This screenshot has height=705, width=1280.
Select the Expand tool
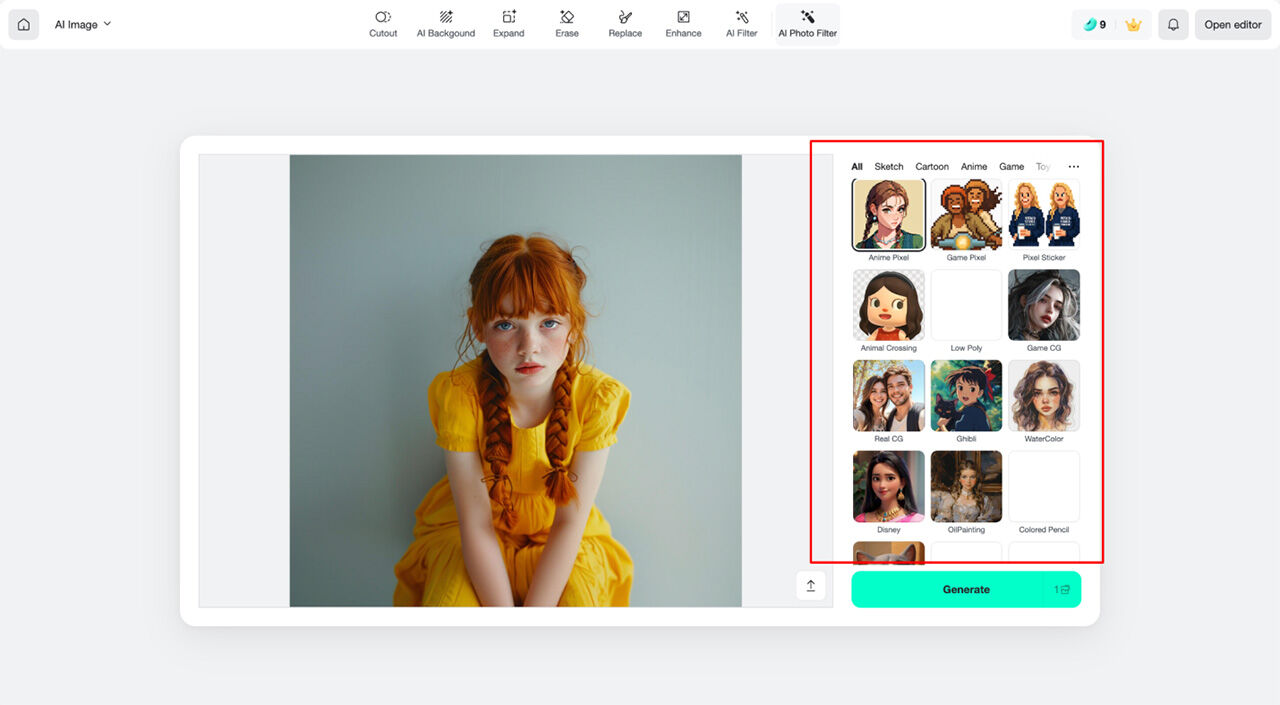[508, 24]
